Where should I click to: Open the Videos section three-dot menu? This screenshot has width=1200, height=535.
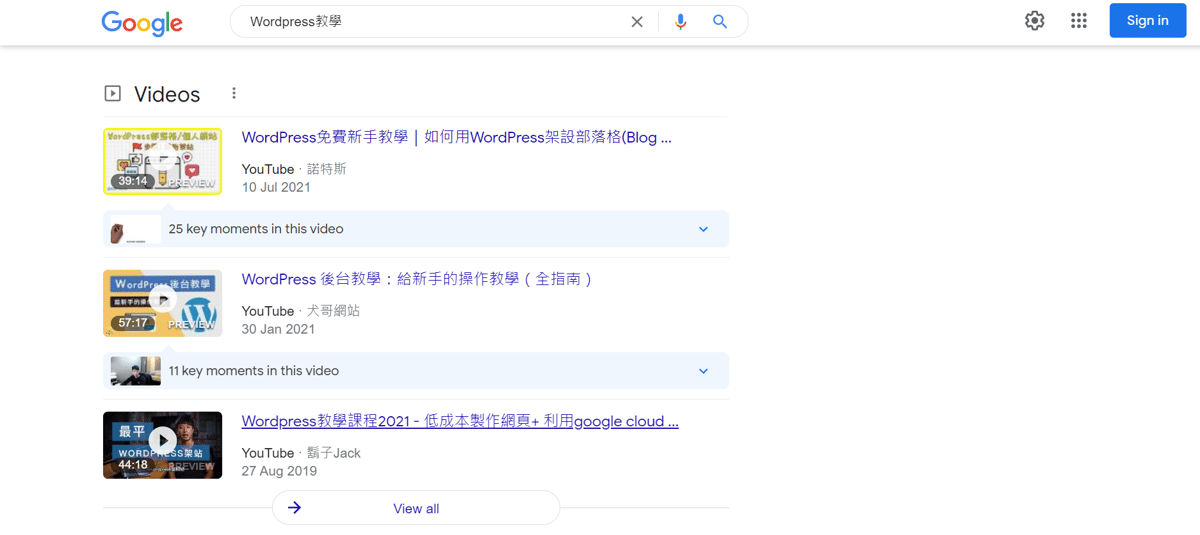(234, 93)
